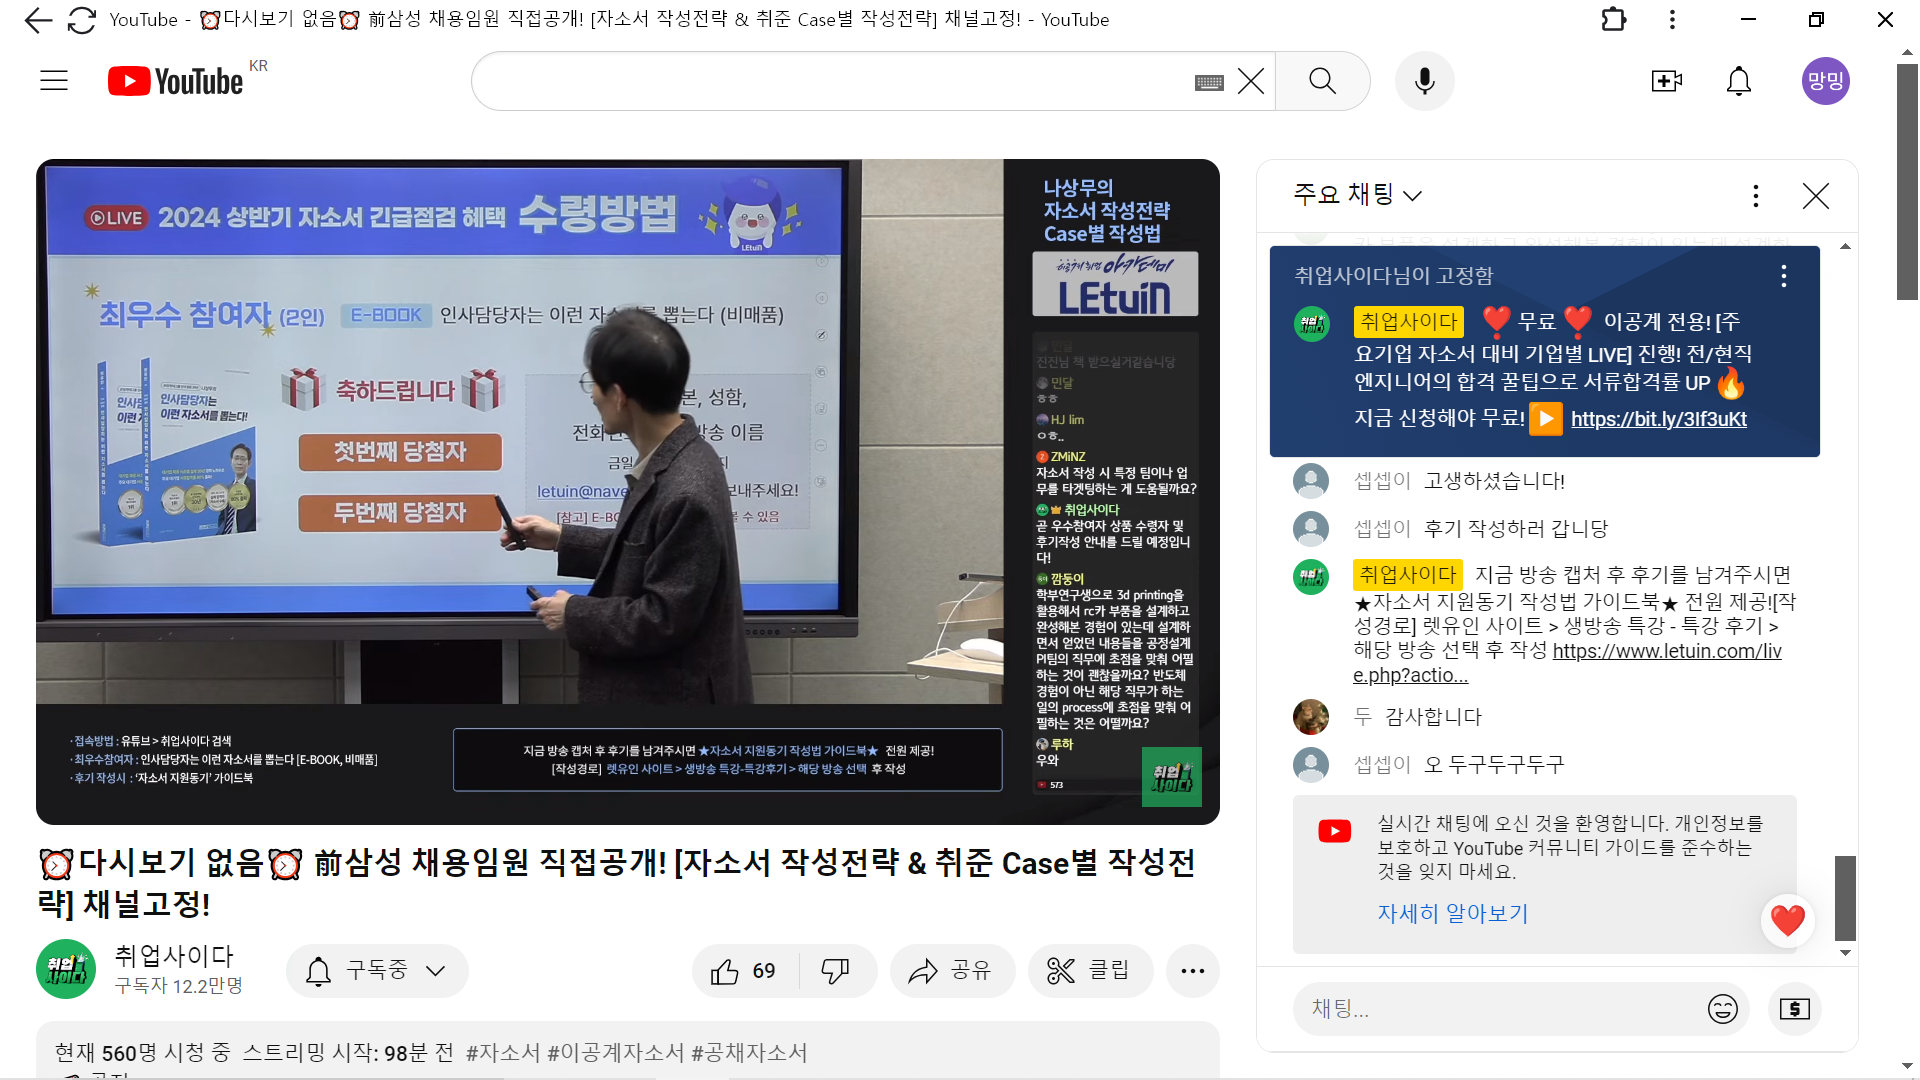Click the chat scroll down arrow
This screenshot has height=1080, width=1920.
coord(1845,953)
